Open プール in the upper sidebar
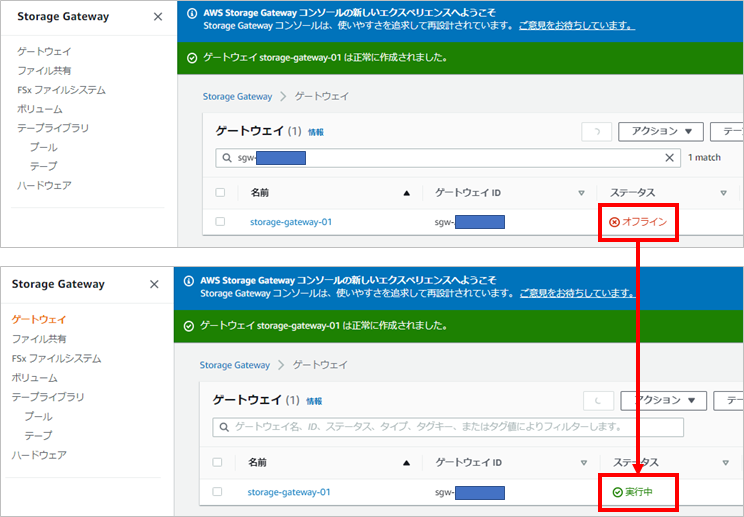The height and width of the screenshot is (517, 744). point(43,148)
